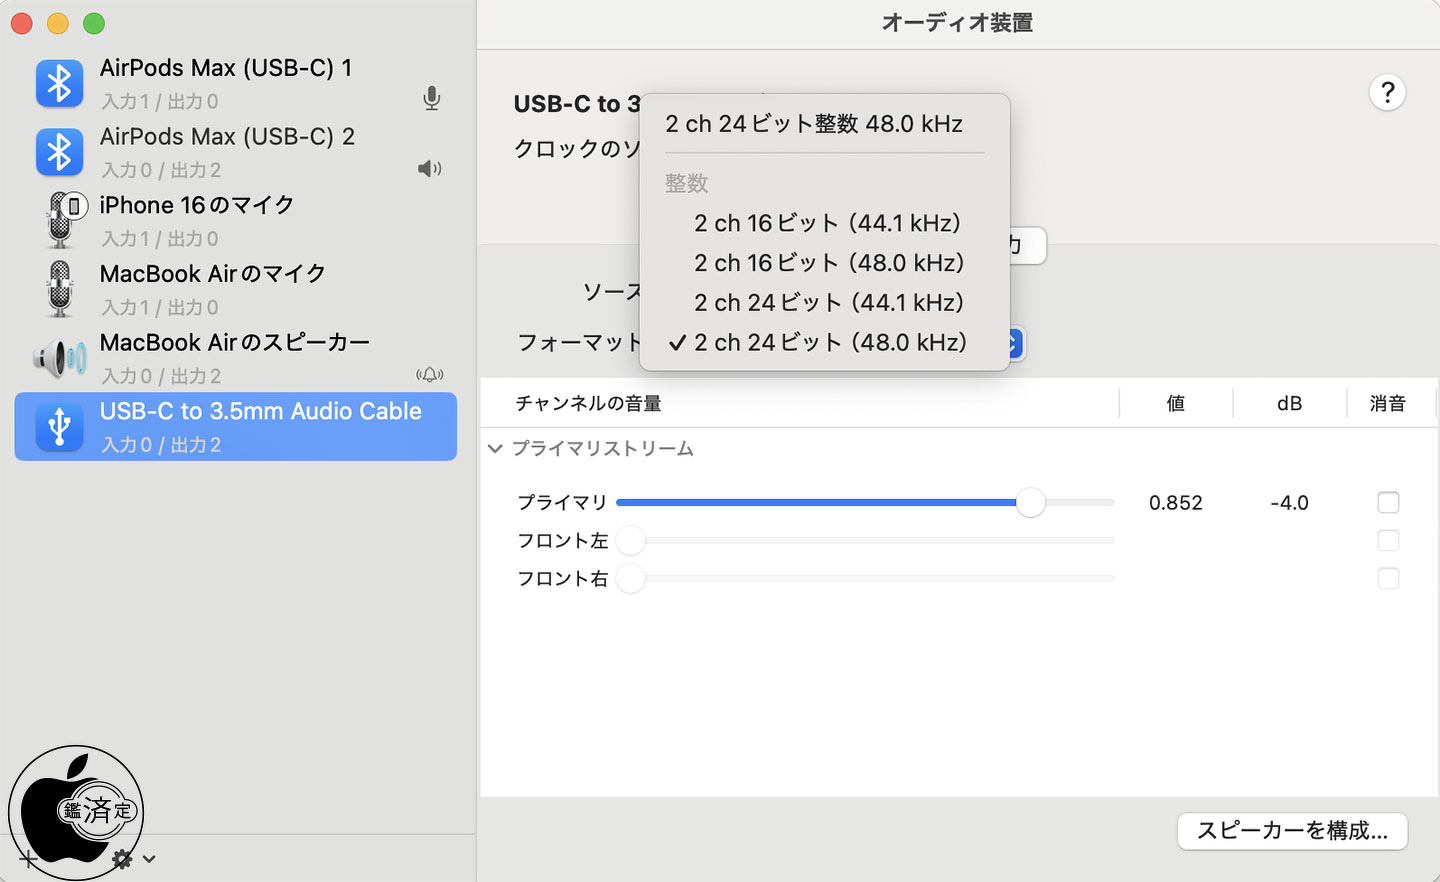This screenshot has height=882, width=1440.
Task: Toggle mute checkbox for フロント右
Action: click(1388, 579)
